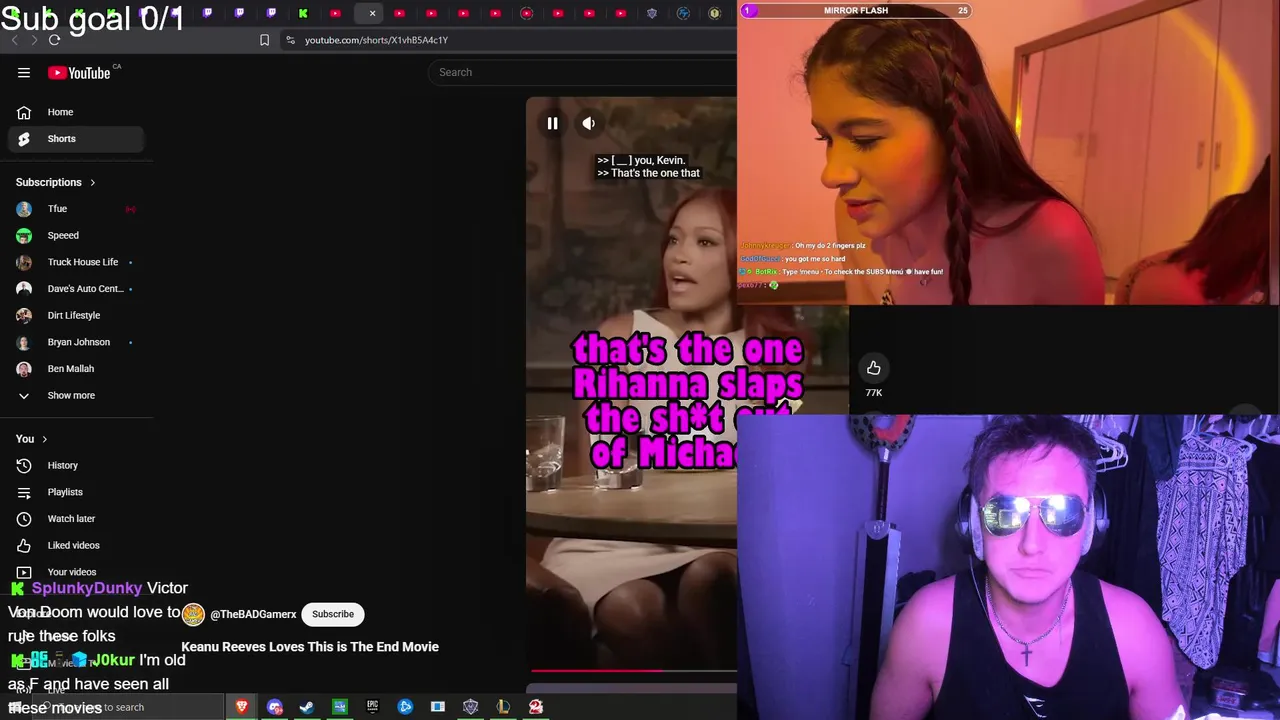Open Your videos in the sidebar
Screen dimensions: 1280x720
76,572
